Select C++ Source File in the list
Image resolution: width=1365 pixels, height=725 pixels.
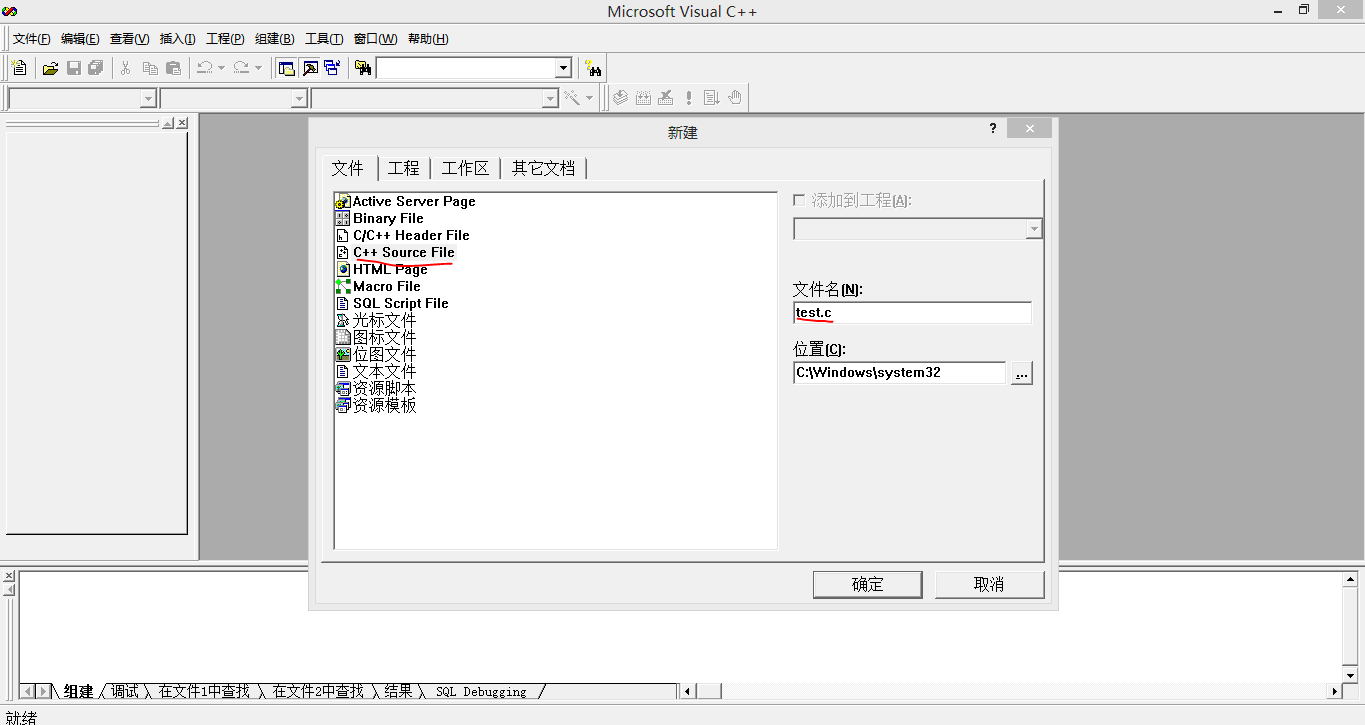pyautogui.click(x=404, y=252)
